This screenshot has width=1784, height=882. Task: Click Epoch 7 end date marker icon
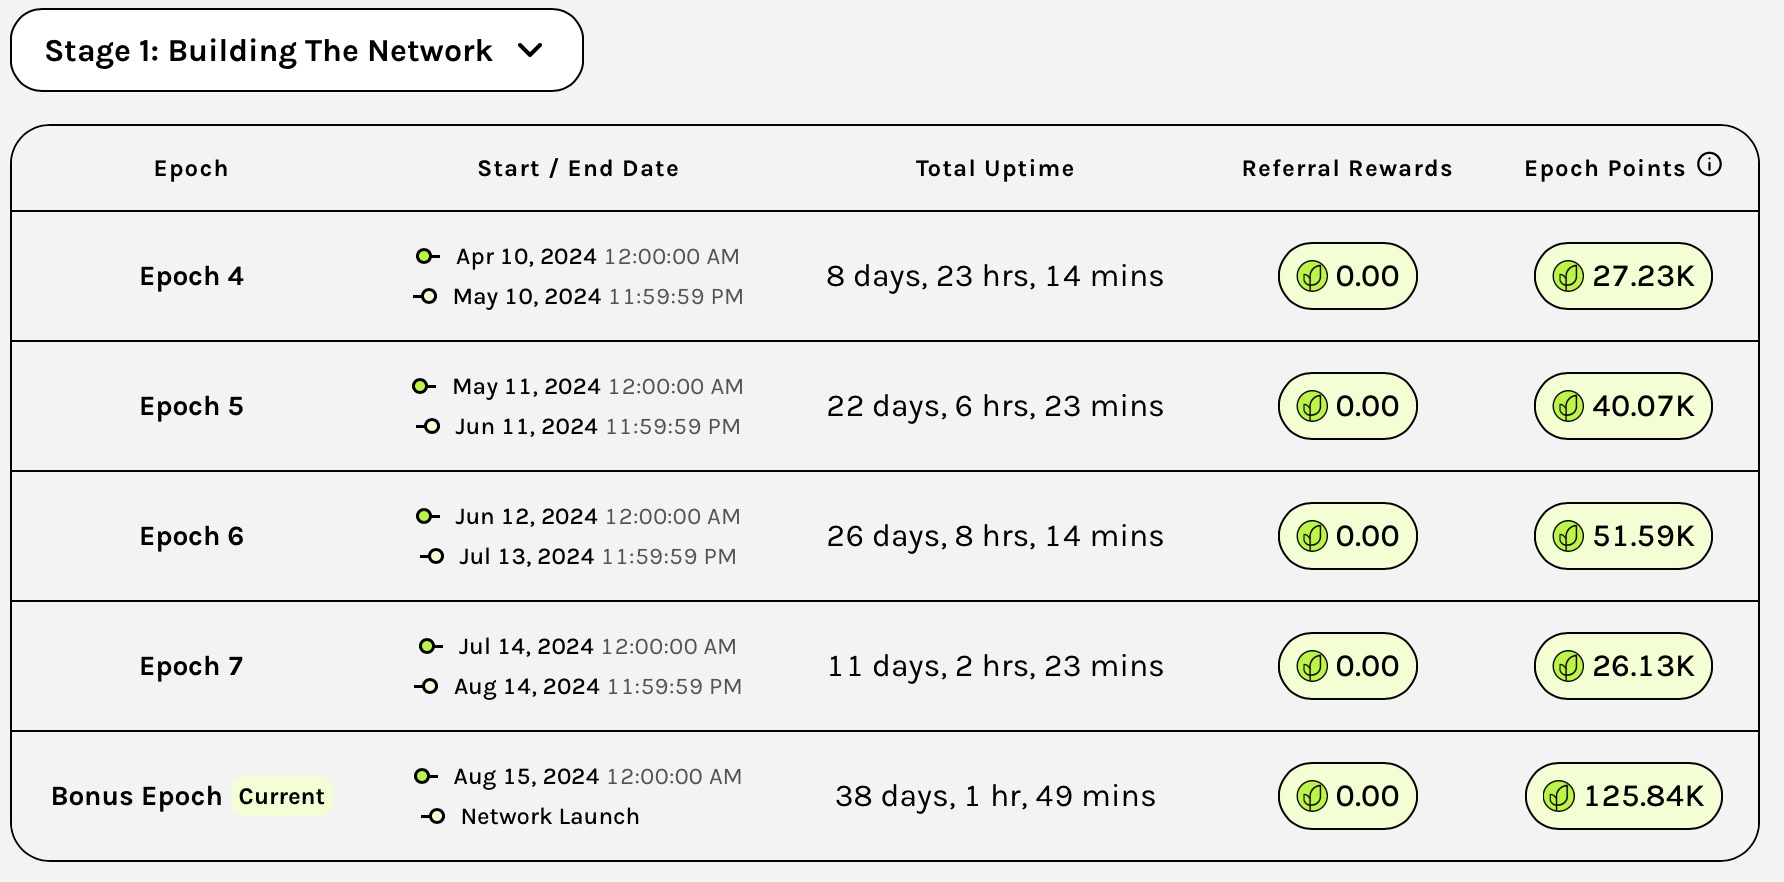427,686
